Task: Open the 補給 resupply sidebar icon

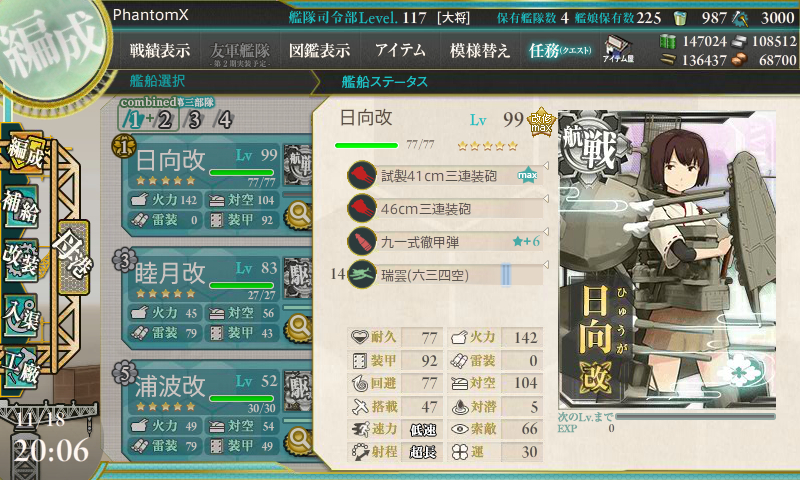Action: (21, 207)
